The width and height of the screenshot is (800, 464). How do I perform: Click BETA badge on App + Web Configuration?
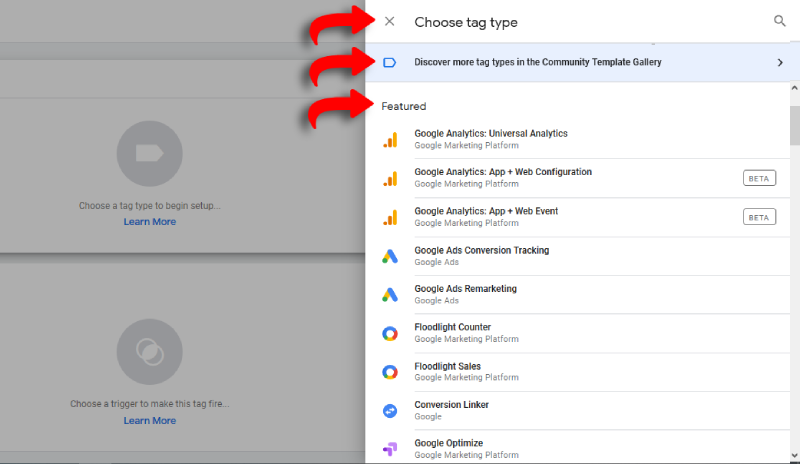tap(760, 178)
